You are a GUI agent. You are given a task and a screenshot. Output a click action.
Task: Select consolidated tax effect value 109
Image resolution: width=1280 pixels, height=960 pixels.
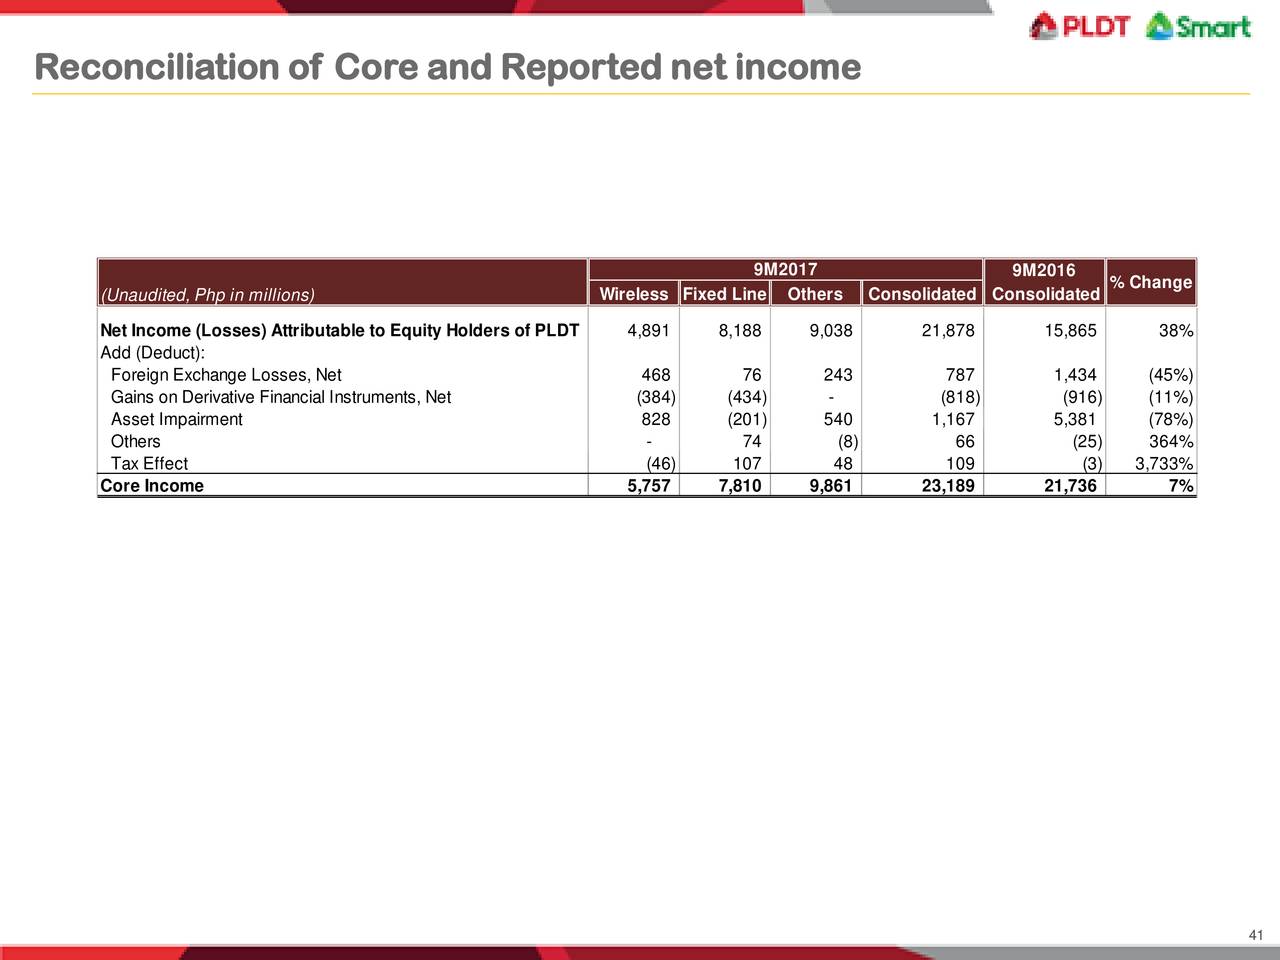(x=960, y=463)
